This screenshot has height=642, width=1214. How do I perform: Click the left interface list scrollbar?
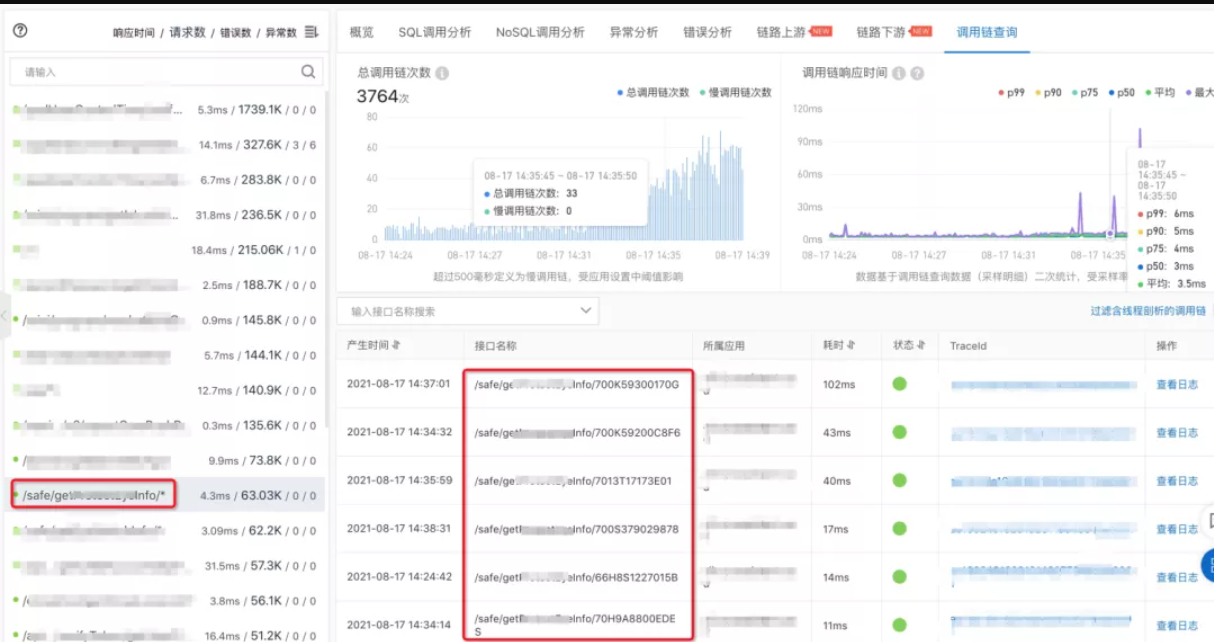[x=325, y=260]
